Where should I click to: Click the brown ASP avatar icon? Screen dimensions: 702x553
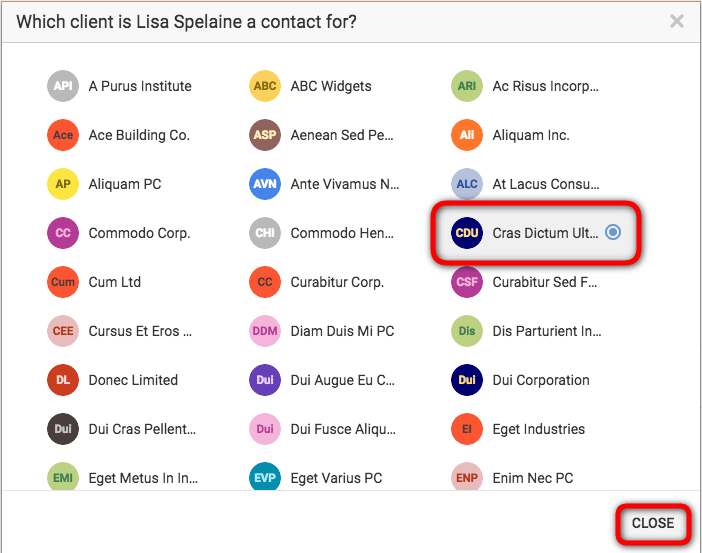[x=265, y=135]
